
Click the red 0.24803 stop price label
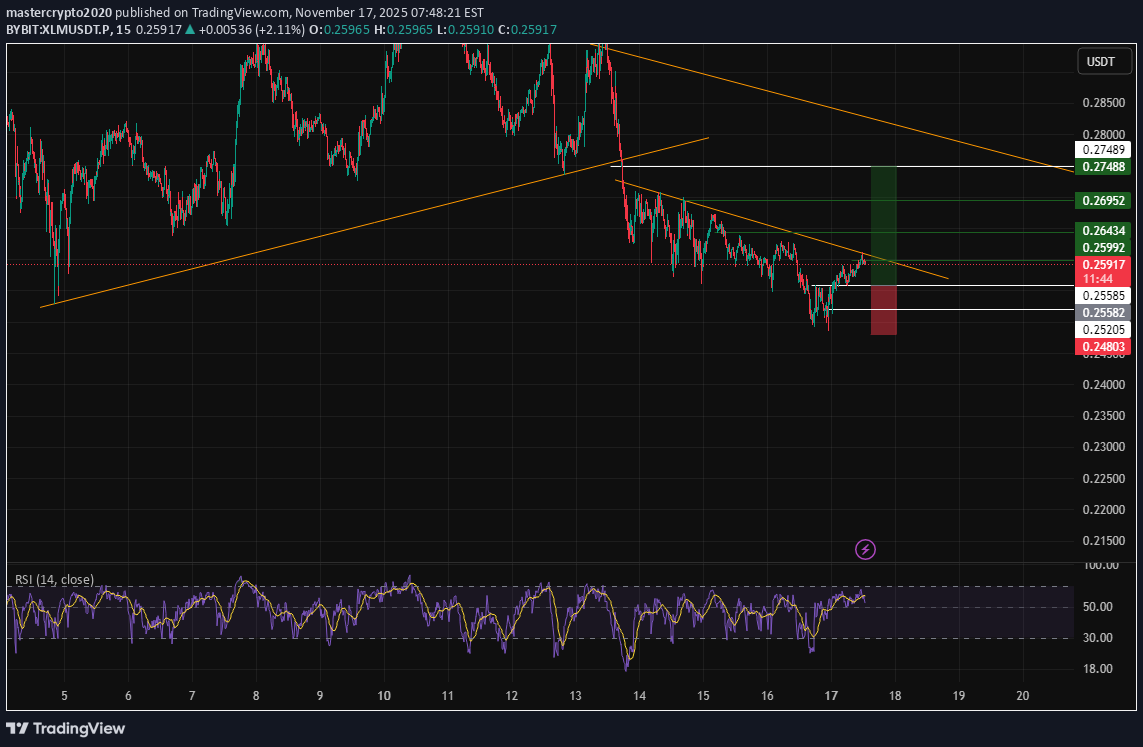pos(1103,347)
